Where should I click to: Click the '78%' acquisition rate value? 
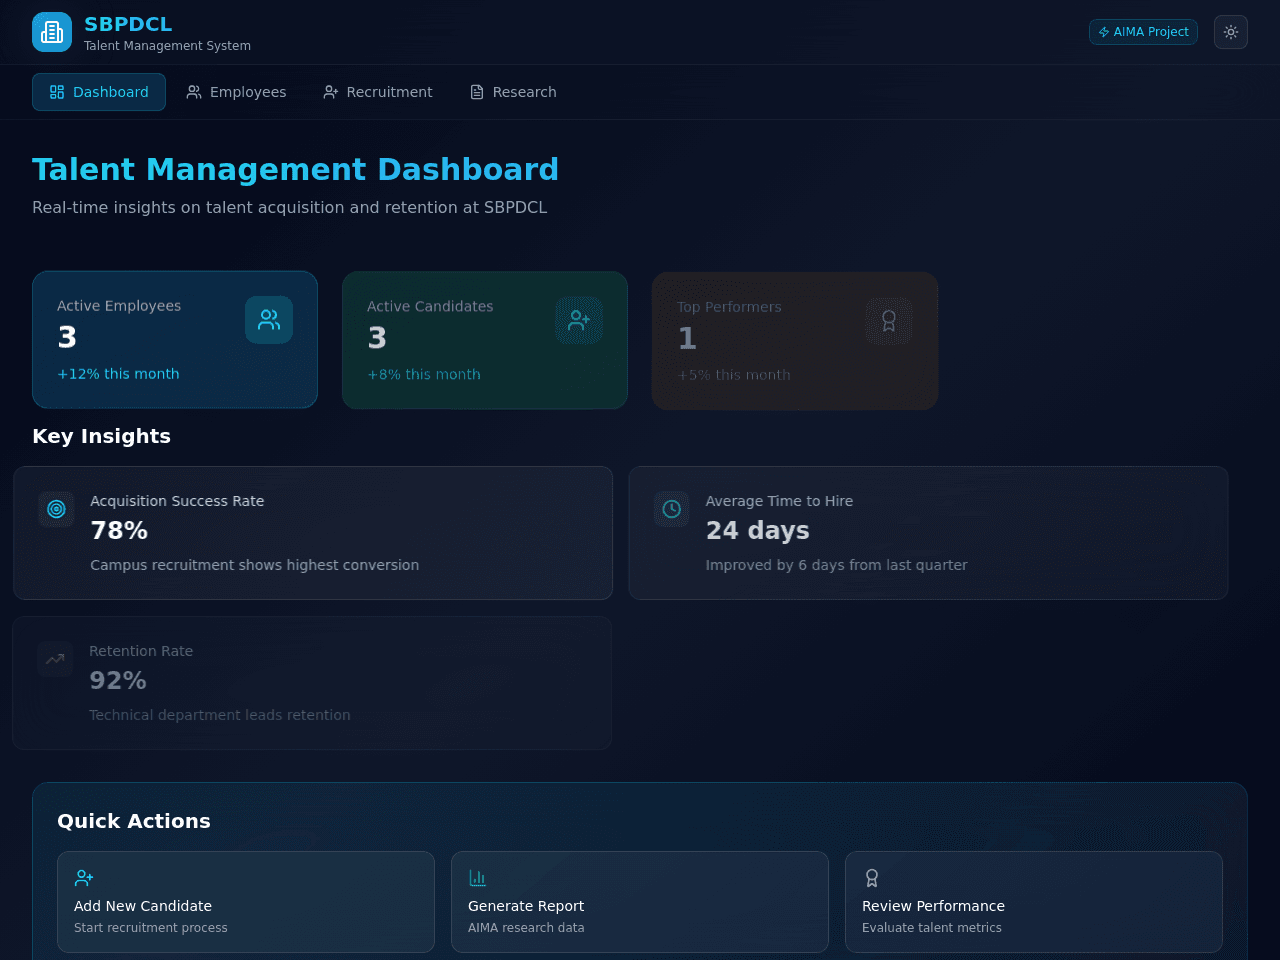tap(119, 531)
